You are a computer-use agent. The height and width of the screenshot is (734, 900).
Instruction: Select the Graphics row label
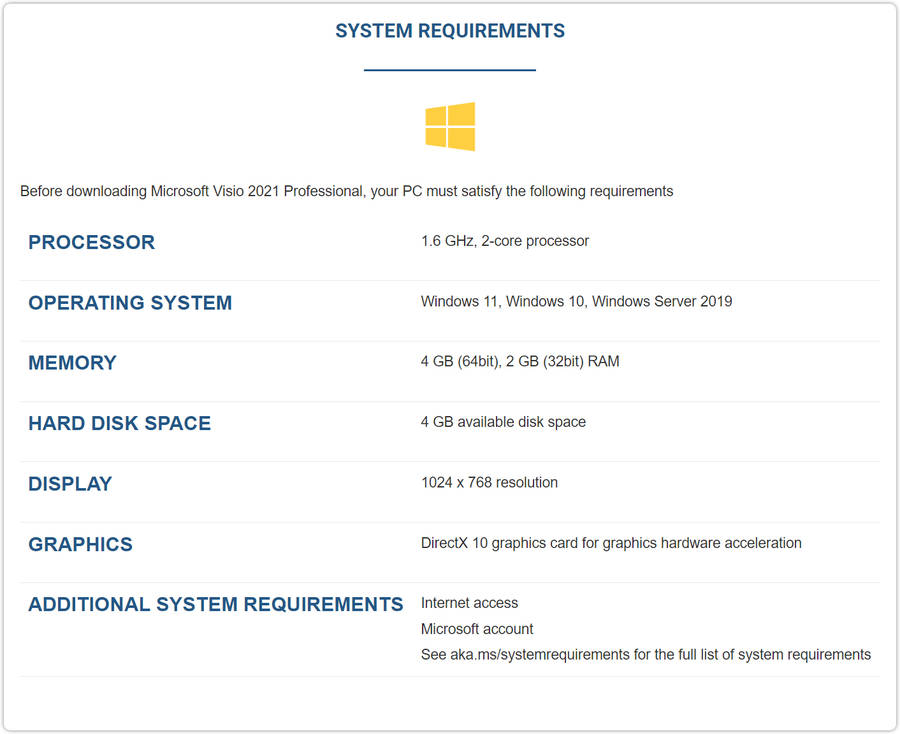click(80, 544)
